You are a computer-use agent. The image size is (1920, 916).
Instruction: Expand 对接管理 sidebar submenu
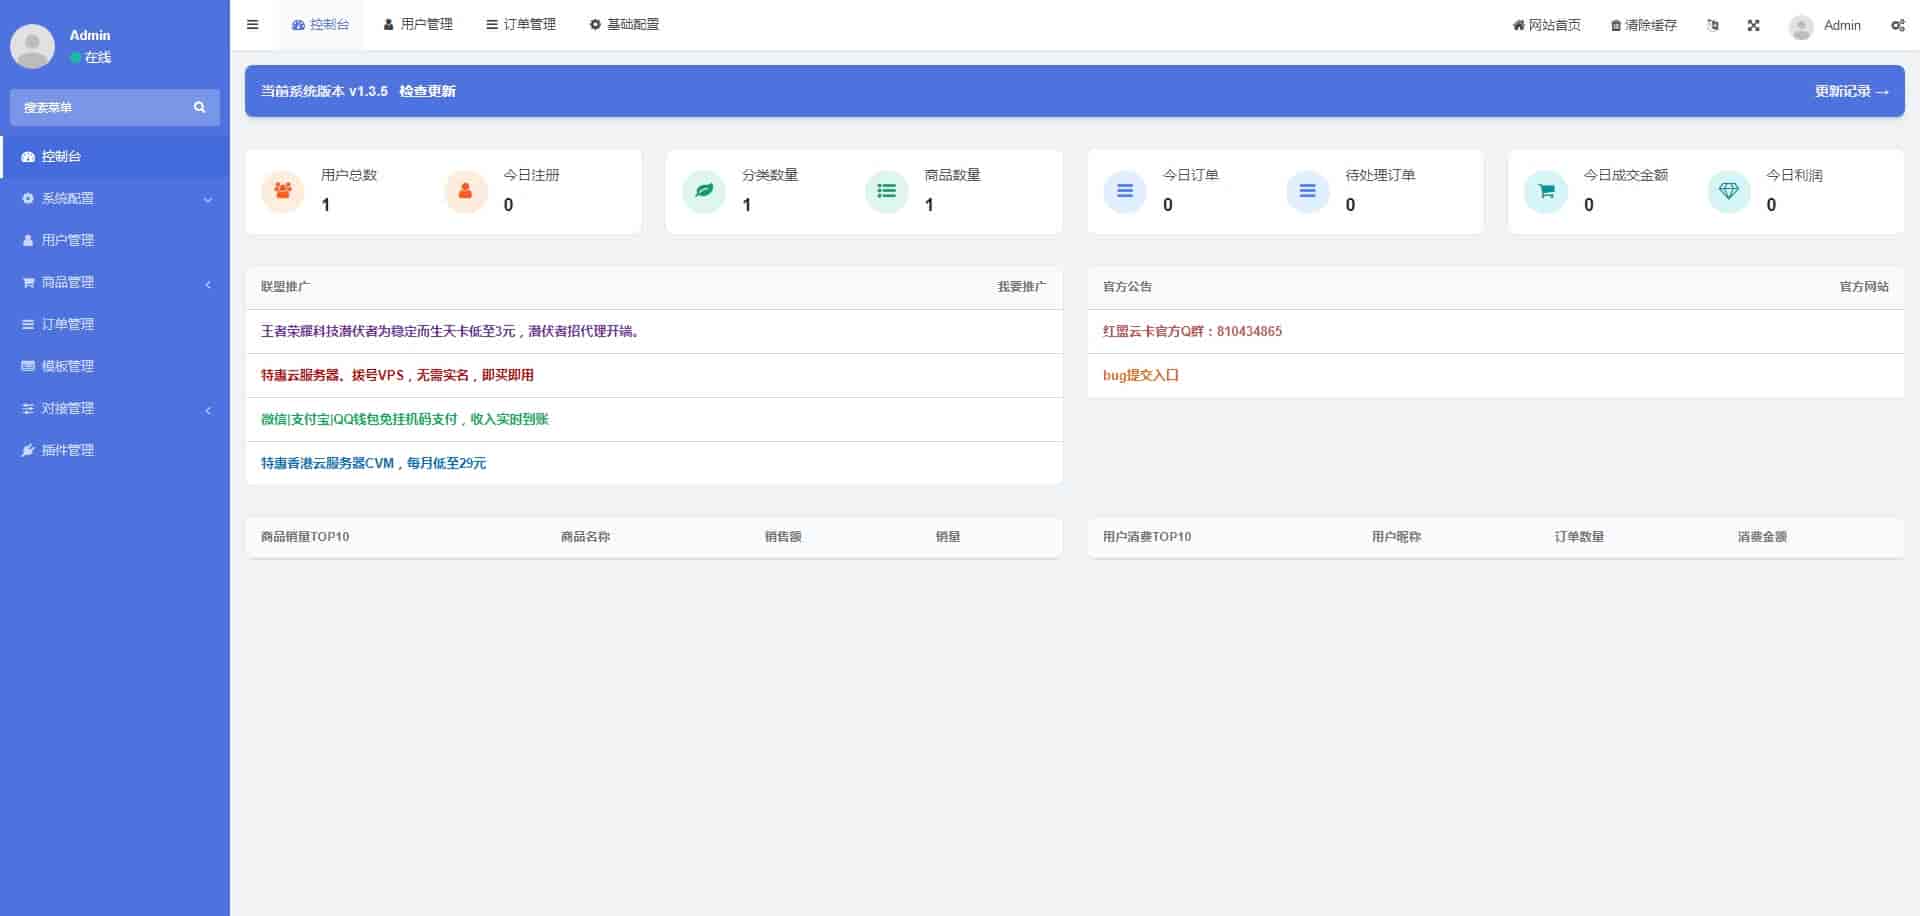point(114,409)
